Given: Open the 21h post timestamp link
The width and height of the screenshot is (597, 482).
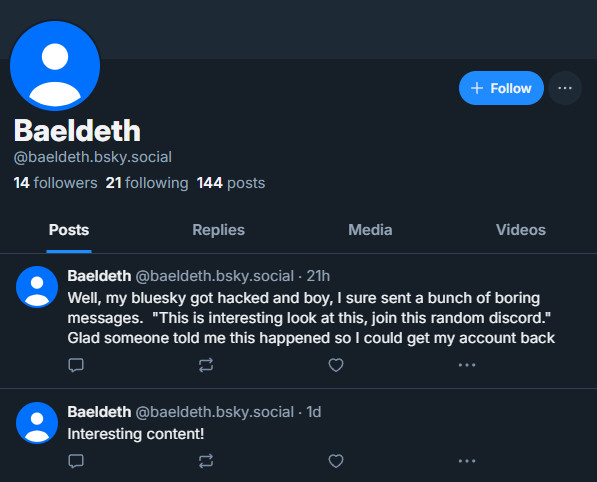Looking at the screenshot, I should coord(318,276).
